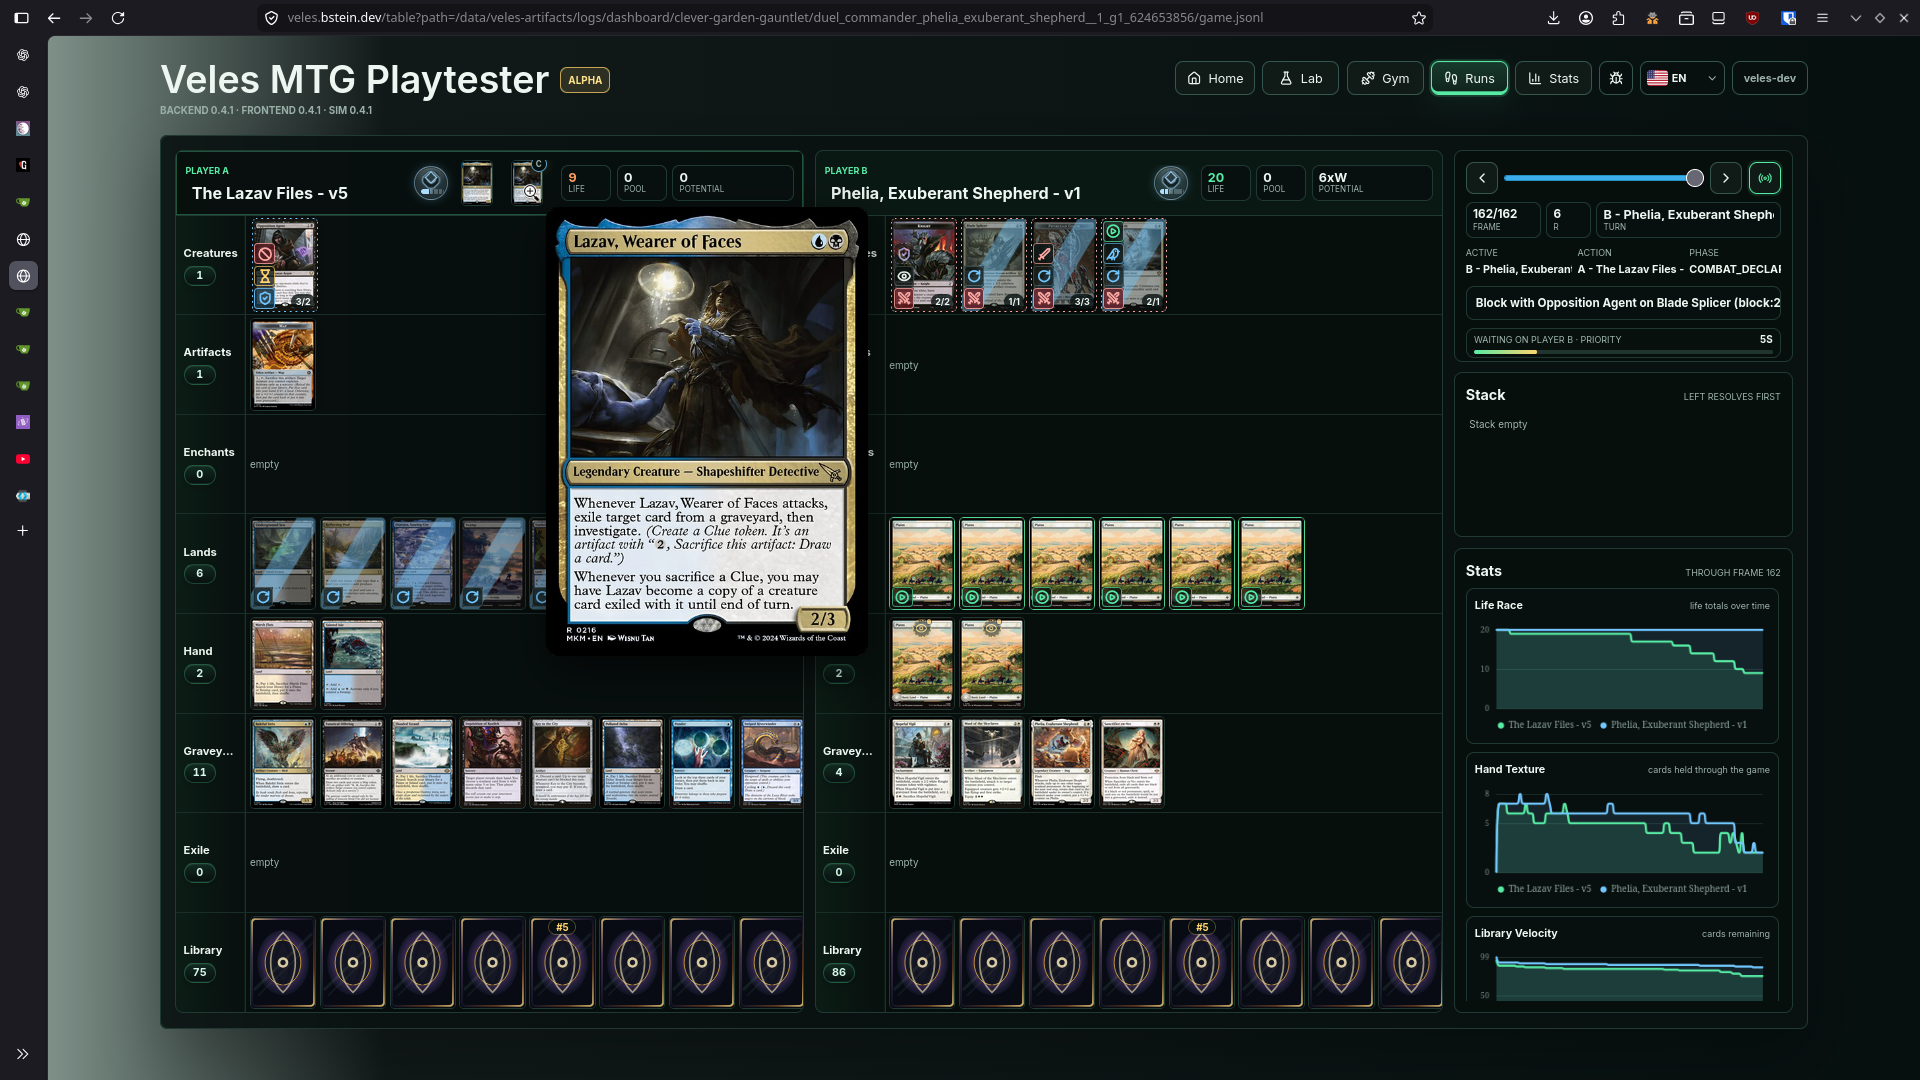Click the no-entry icon on Opposition Agent
Viewport: 1920px width, 1080px height.
tap(265, 254)
